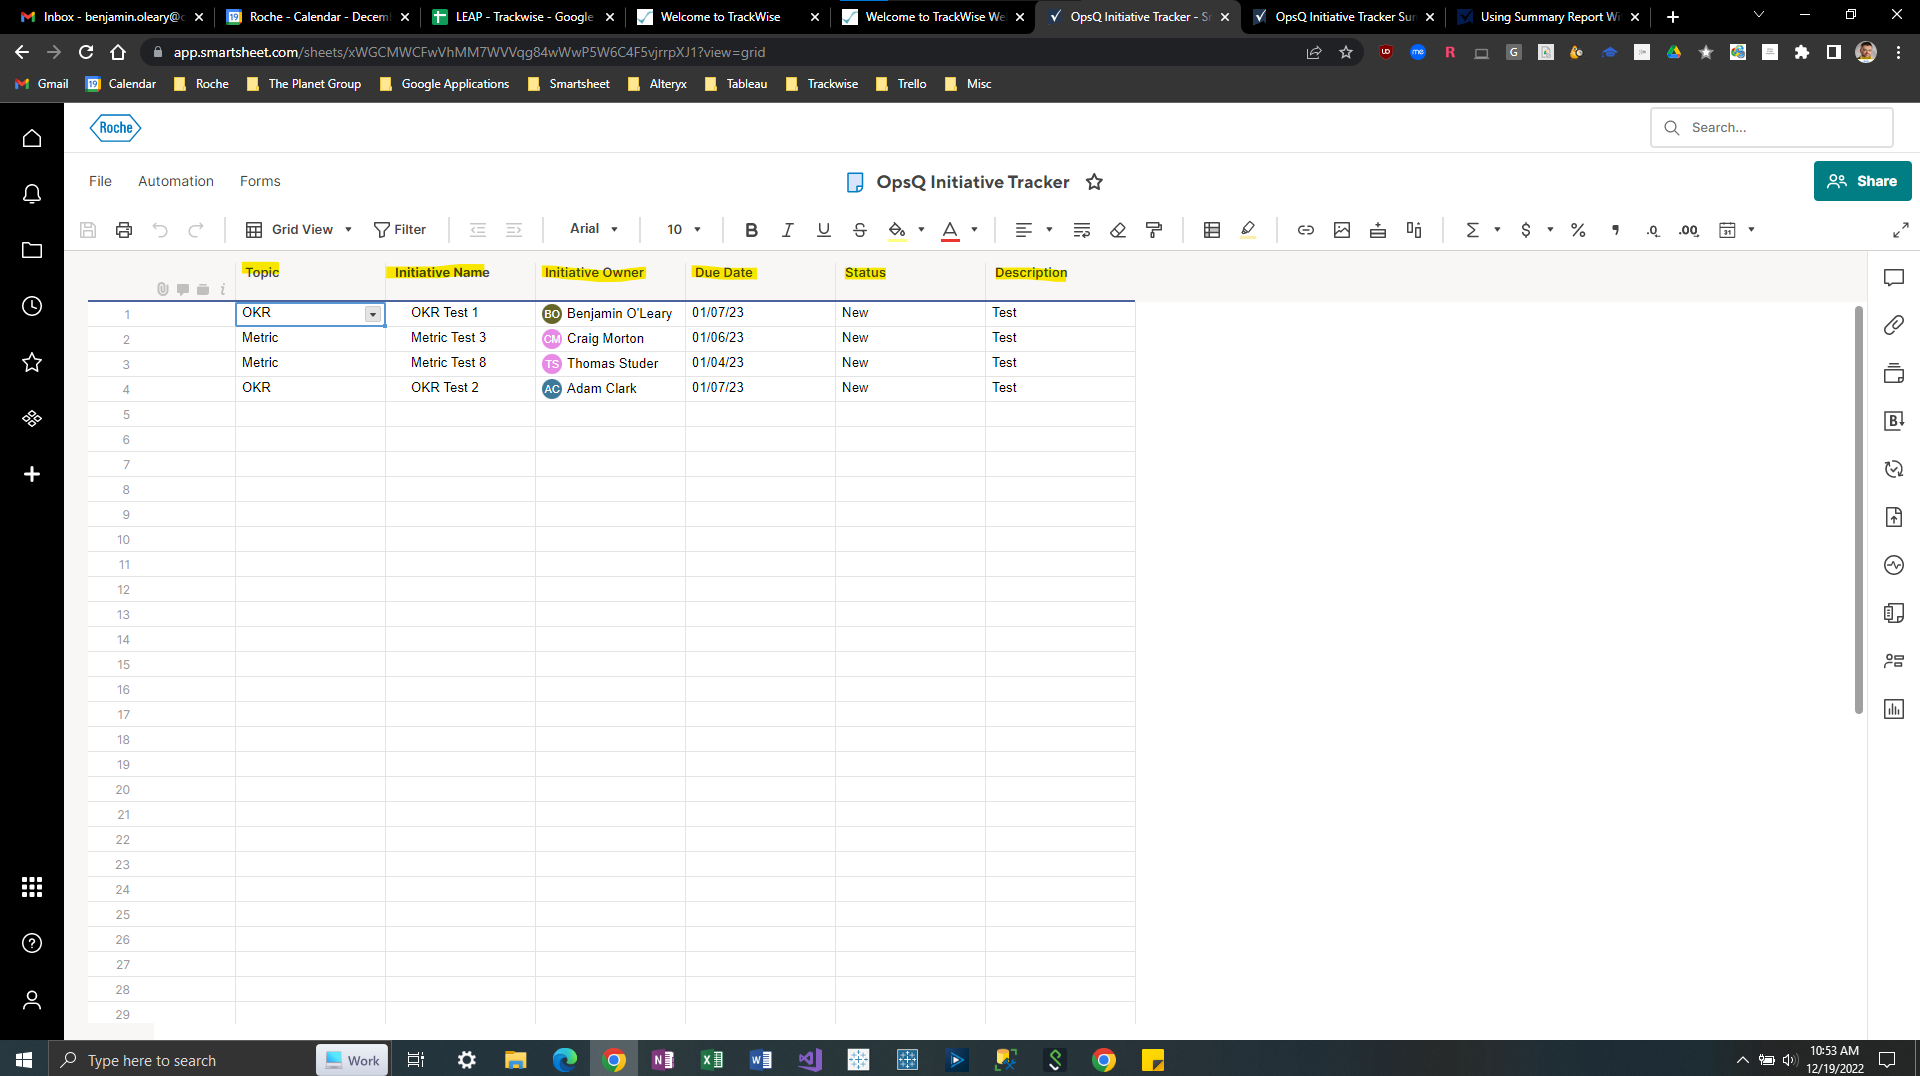
Task: Select the Topic column header
Action: (x=262, y=272)
